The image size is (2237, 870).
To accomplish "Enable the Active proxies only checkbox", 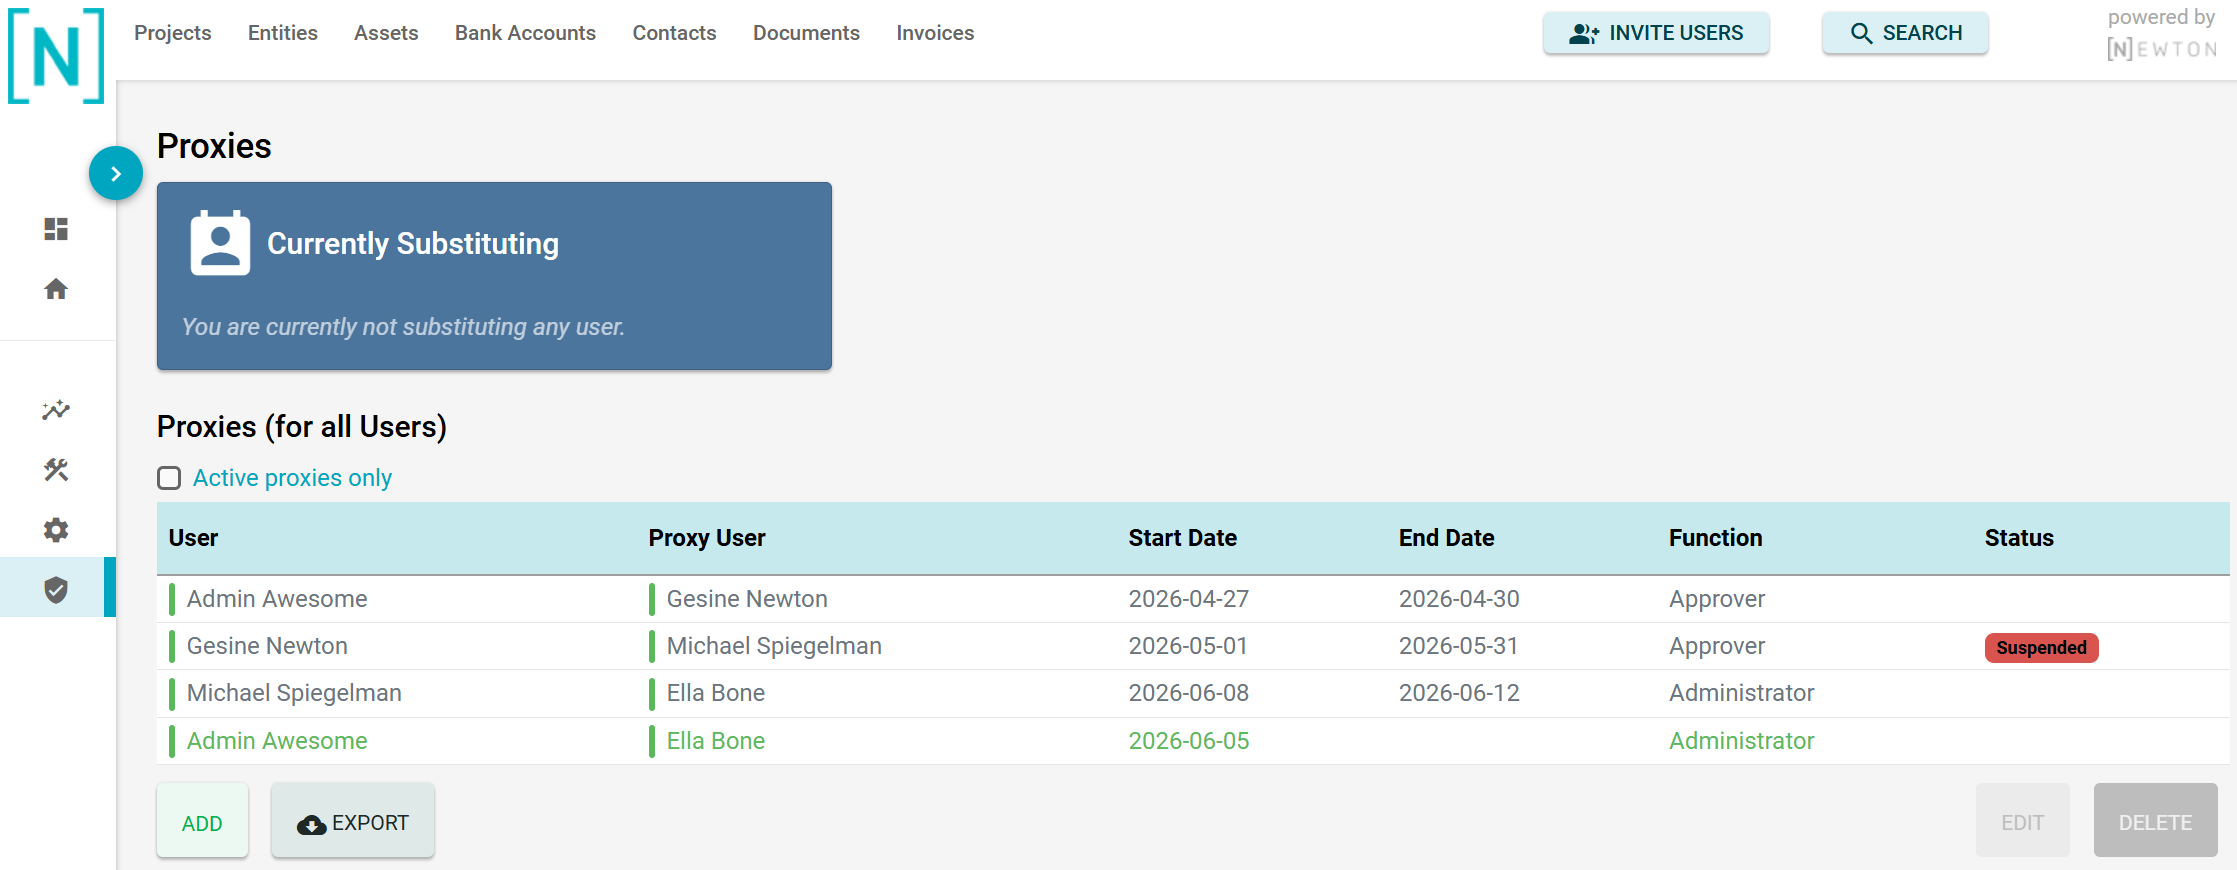I will [x=169, y=478].
